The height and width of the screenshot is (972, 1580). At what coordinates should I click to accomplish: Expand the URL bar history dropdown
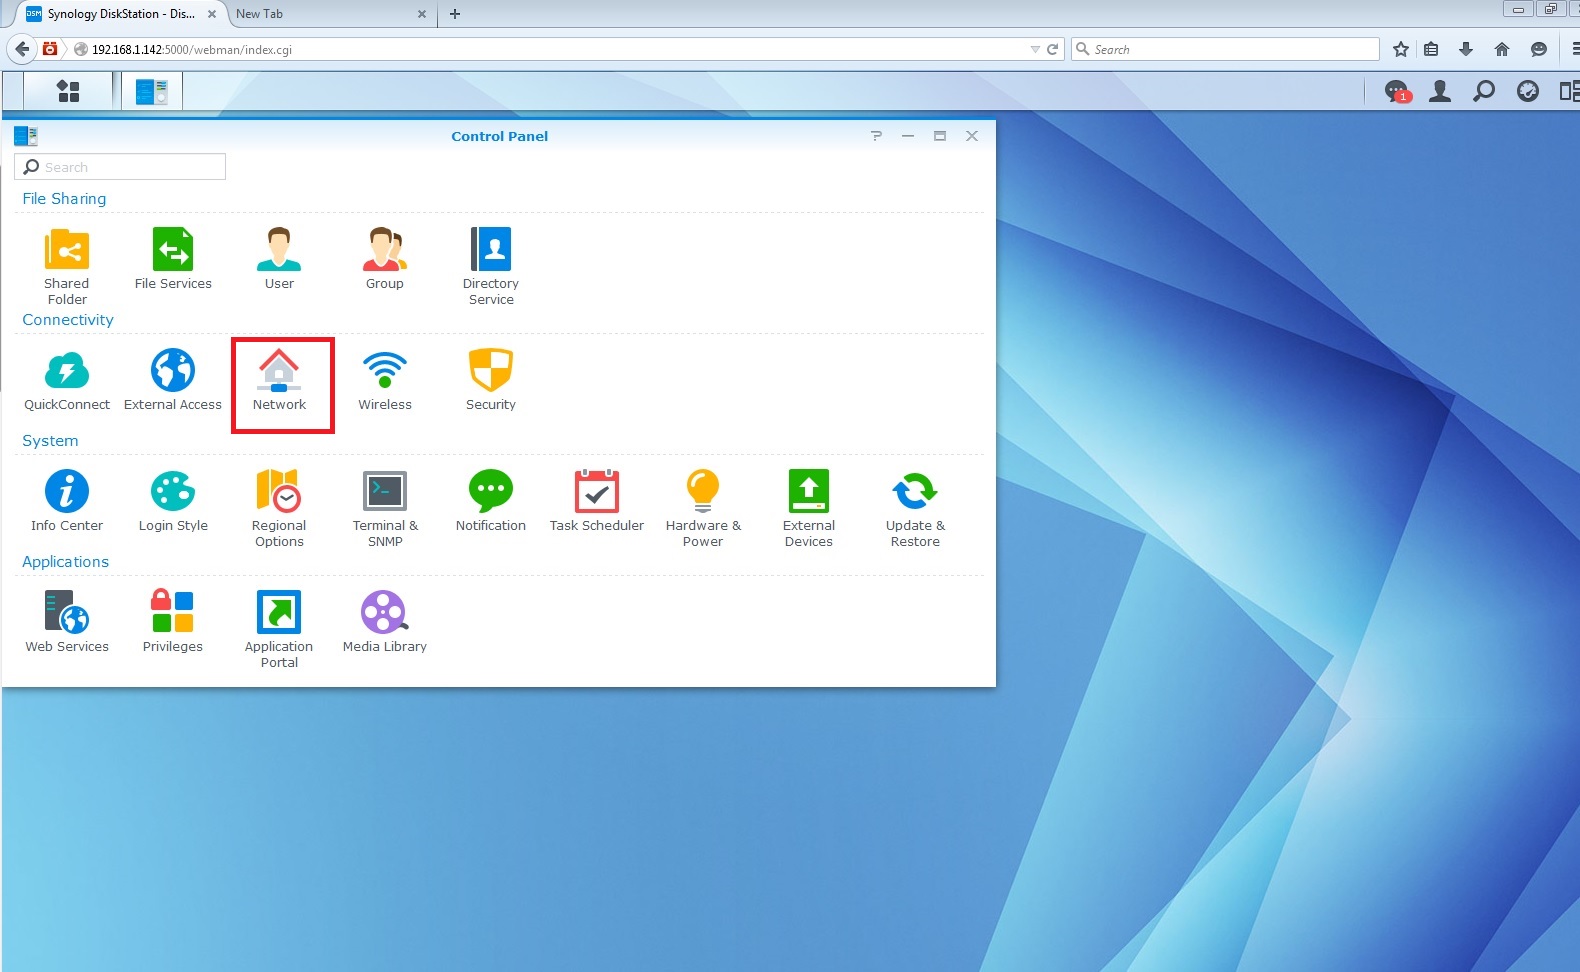click(1035, 49)
